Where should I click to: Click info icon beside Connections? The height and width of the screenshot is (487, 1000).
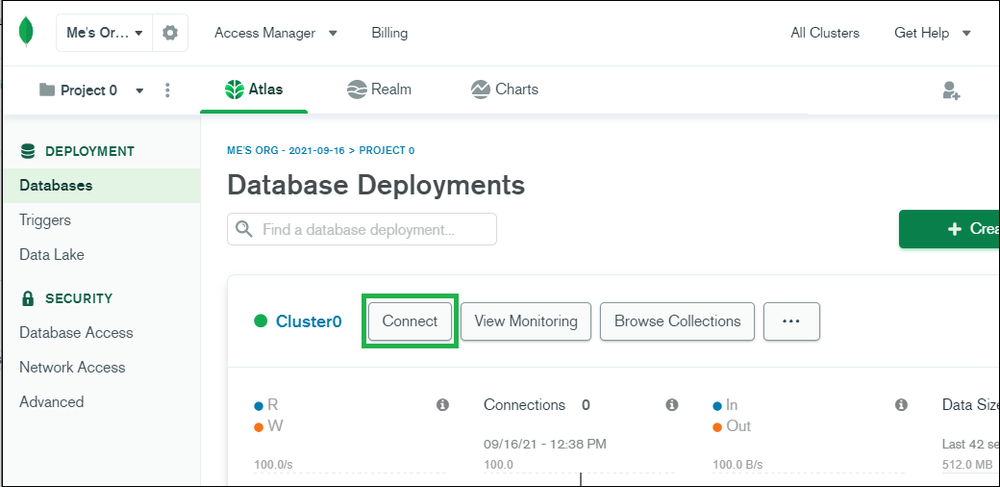(672, 405)
